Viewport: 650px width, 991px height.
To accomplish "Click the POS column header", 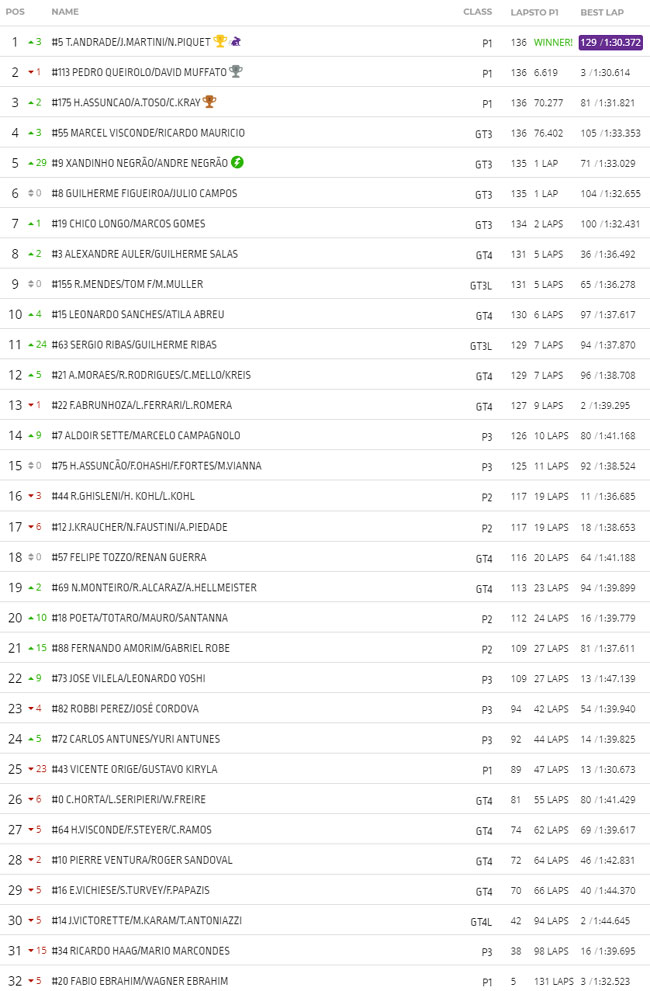I will coord(15,12).
